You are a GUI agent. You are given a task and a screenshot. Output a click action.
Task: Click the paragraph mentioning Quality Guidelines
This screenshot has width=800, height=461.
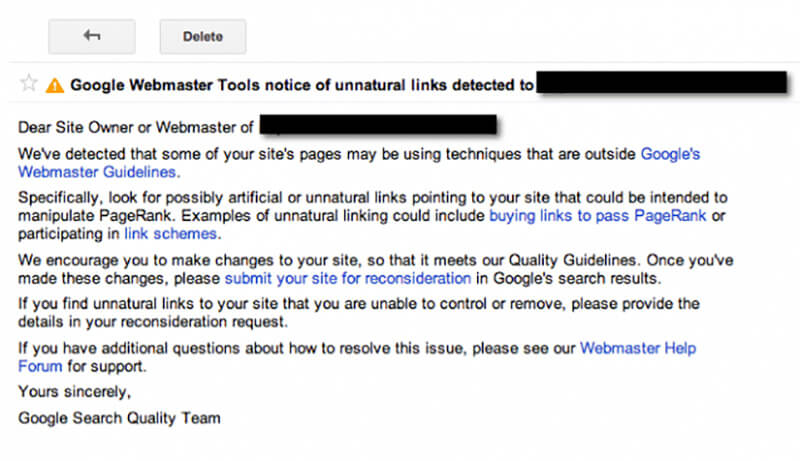376,269
